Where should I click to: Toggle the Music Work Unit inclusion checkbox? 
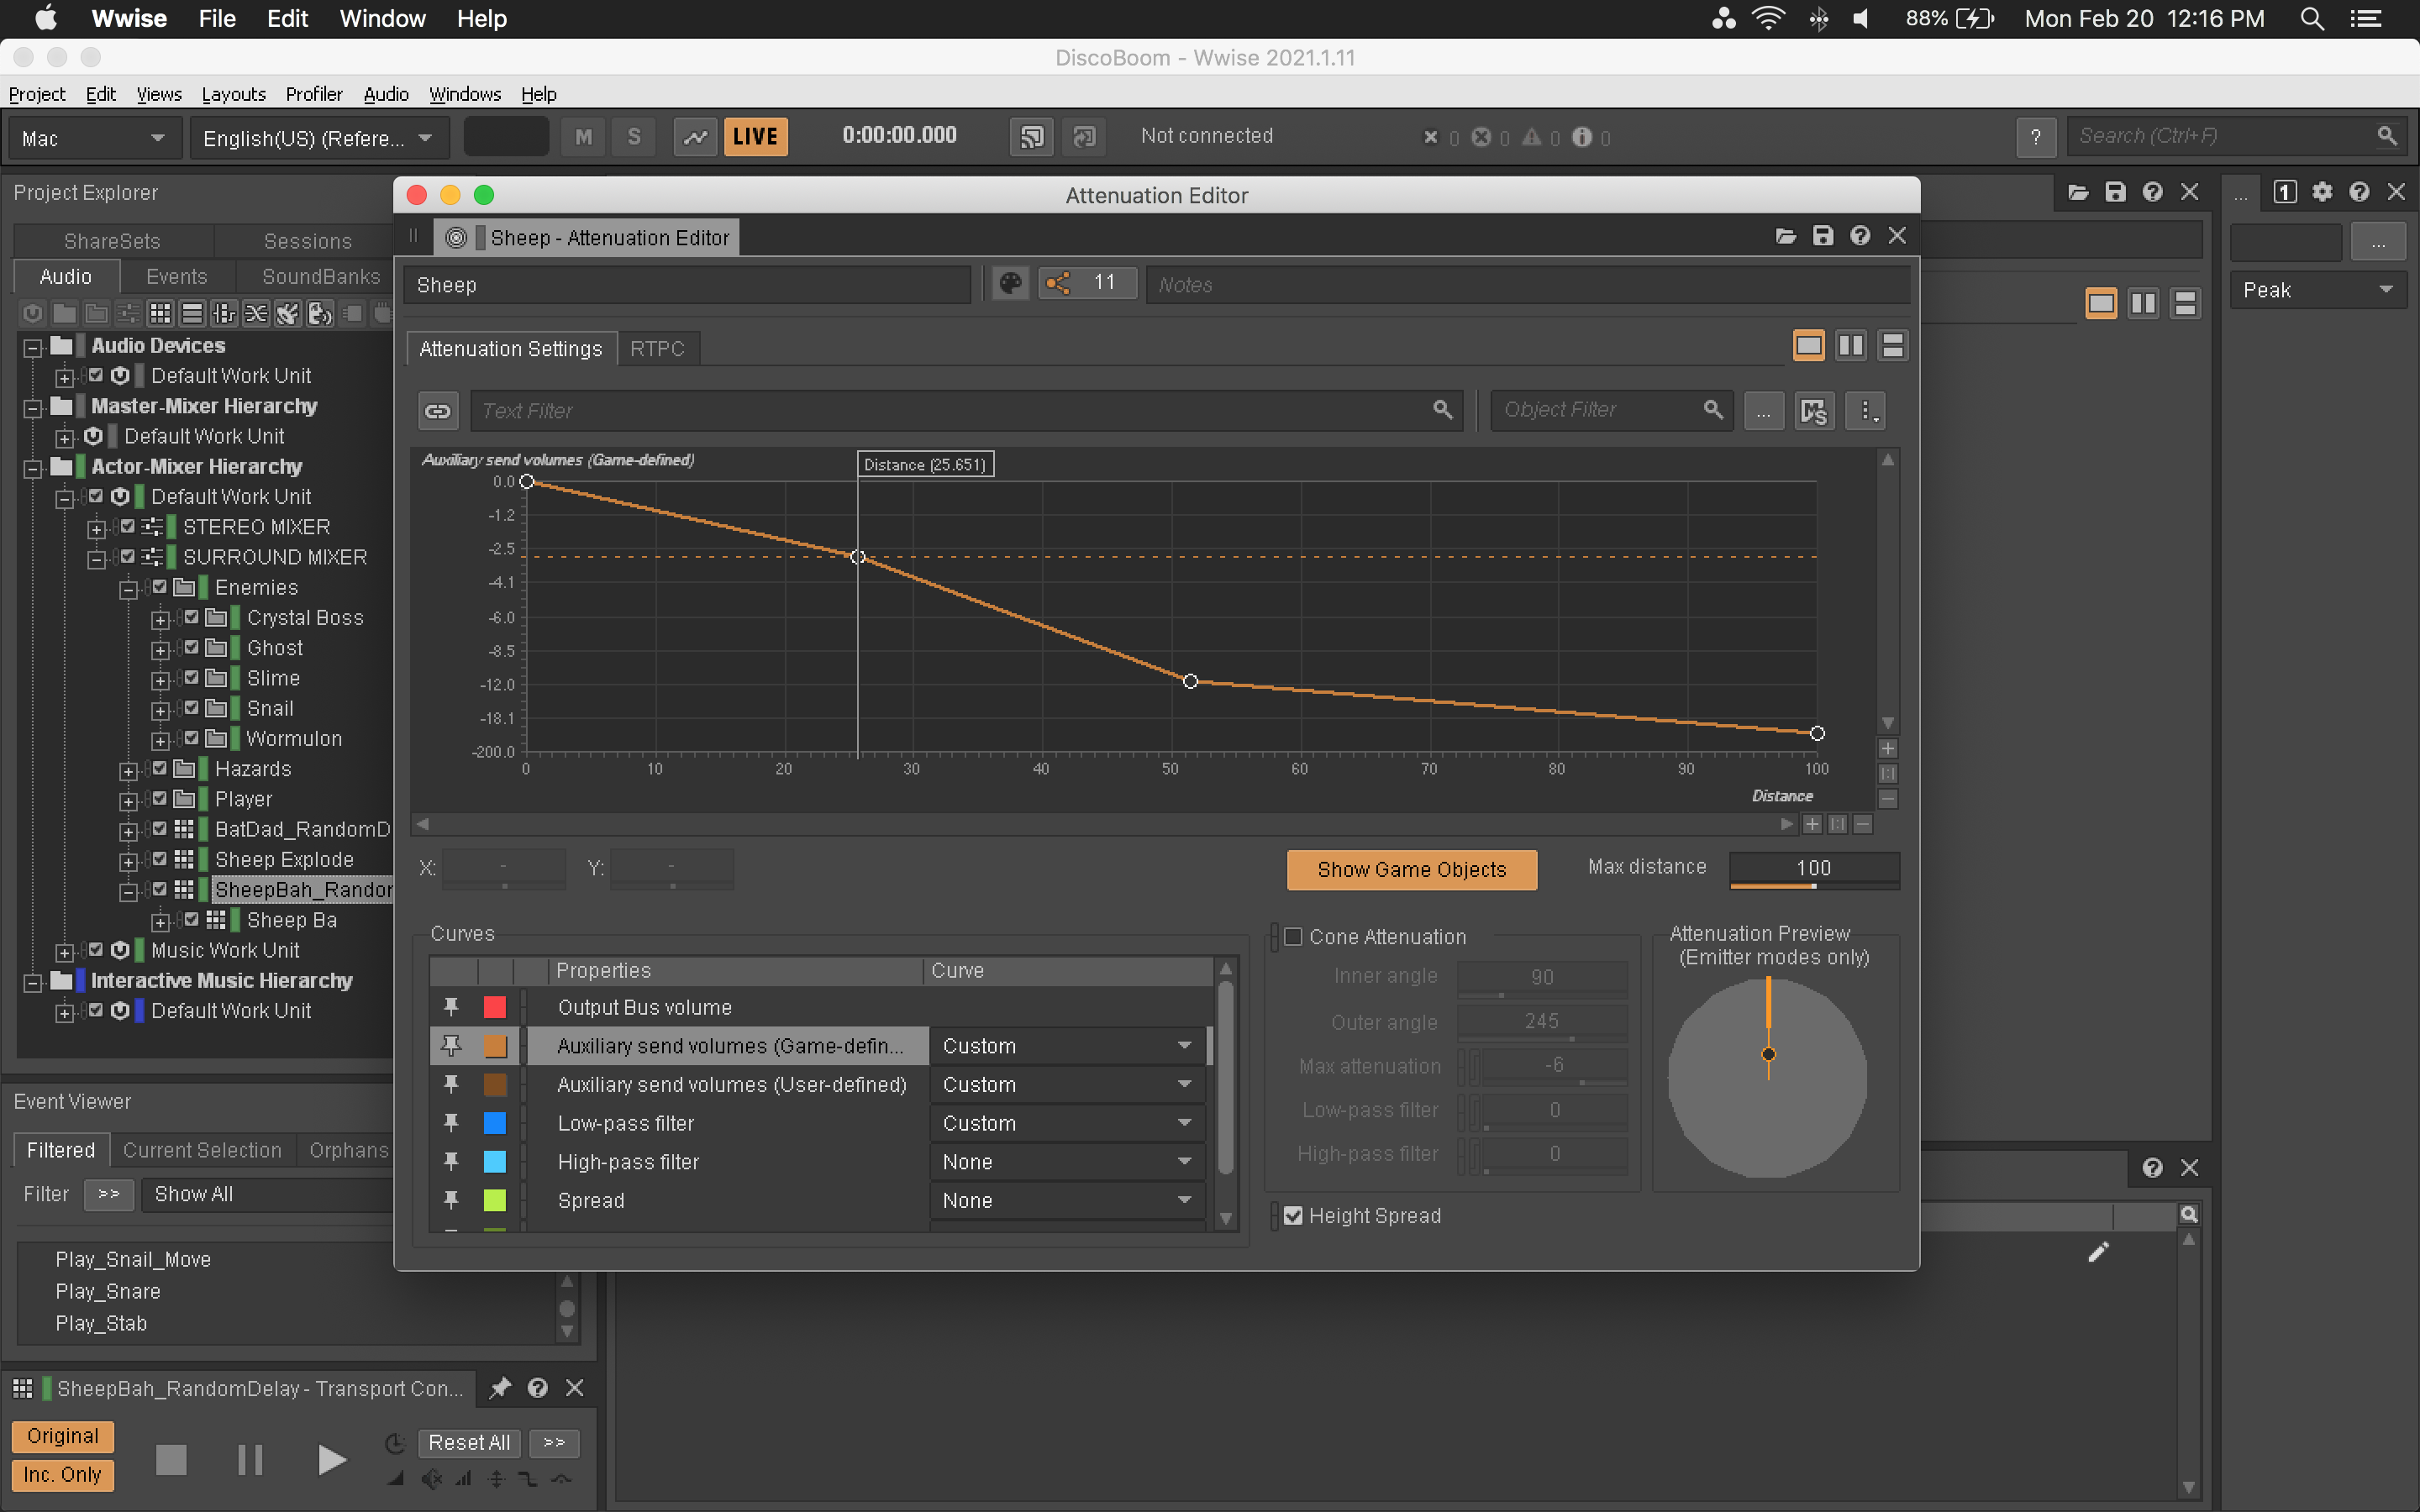(96, 949)
